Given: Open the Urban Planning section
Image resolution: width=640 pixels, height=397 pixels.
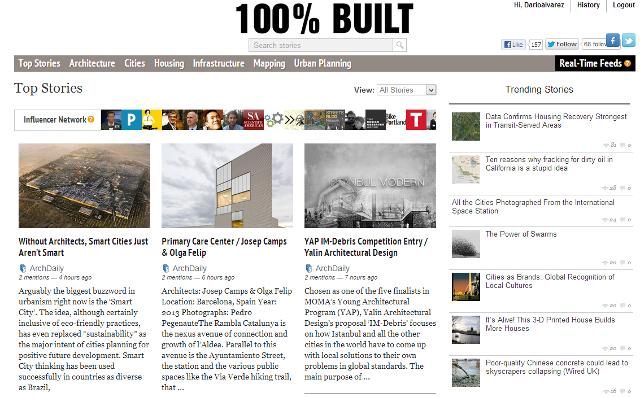Looking at the screenshot, I should pyautogui.click(x=322, y=63).
